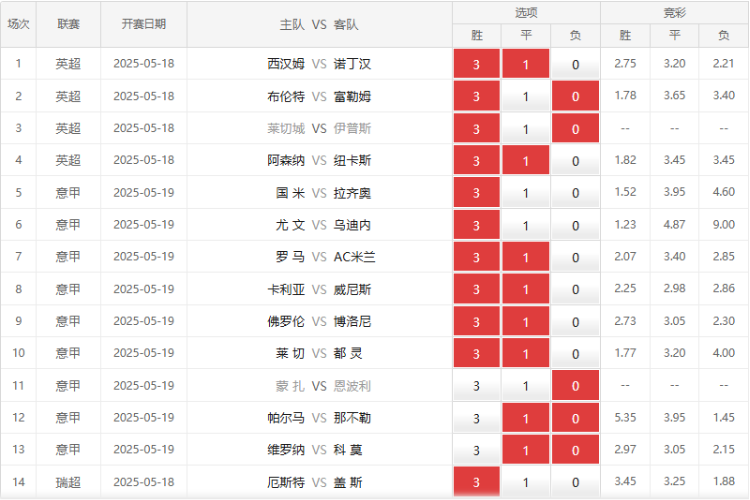Image resolution: width=750 pixels, height=500 pixels.
Task: Toggle draw option 1 for 西汉姆 VS 诺丁汉
Action: pos(526,64)
